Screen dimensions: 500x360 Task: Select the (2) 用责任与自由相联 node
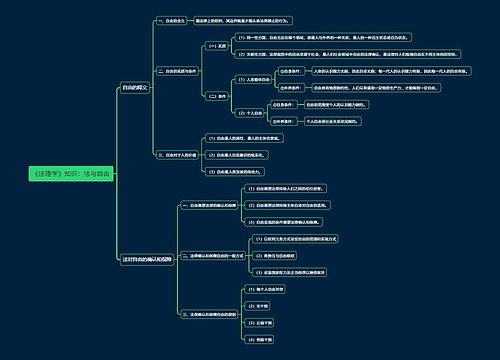point(275,256)
